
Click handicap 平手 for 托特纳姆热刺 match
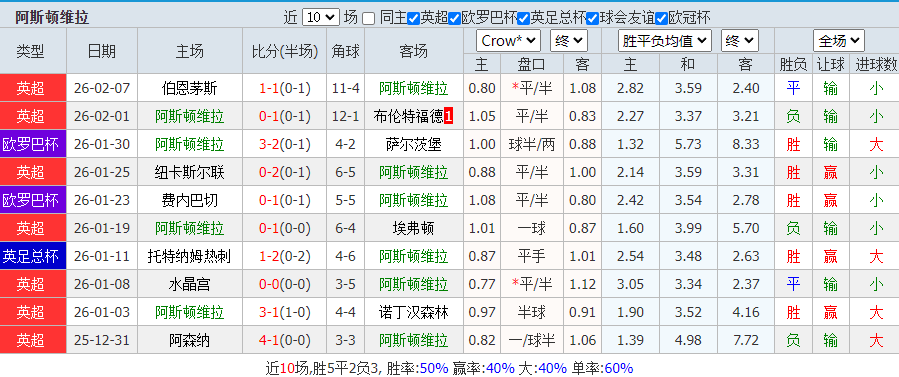(x=531, y=256)
